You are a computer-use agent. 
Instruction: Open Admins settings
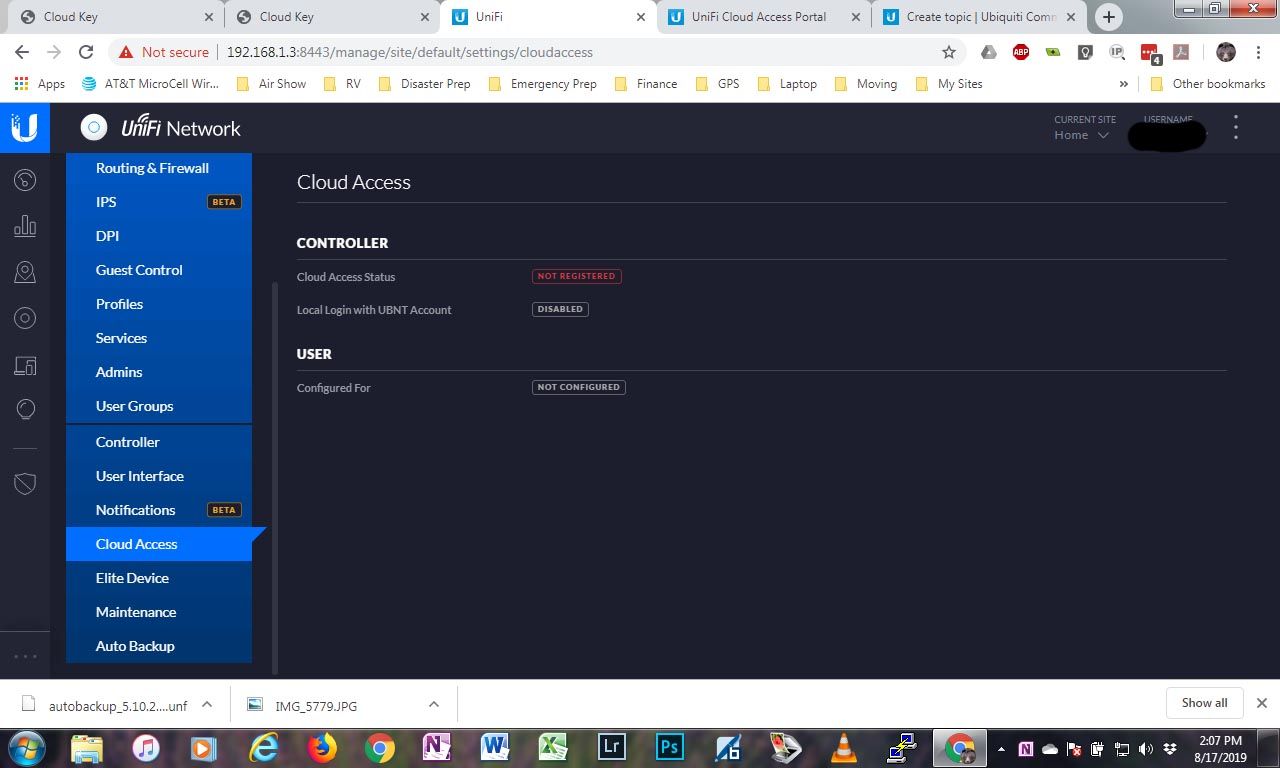click(x=159, y=372)
